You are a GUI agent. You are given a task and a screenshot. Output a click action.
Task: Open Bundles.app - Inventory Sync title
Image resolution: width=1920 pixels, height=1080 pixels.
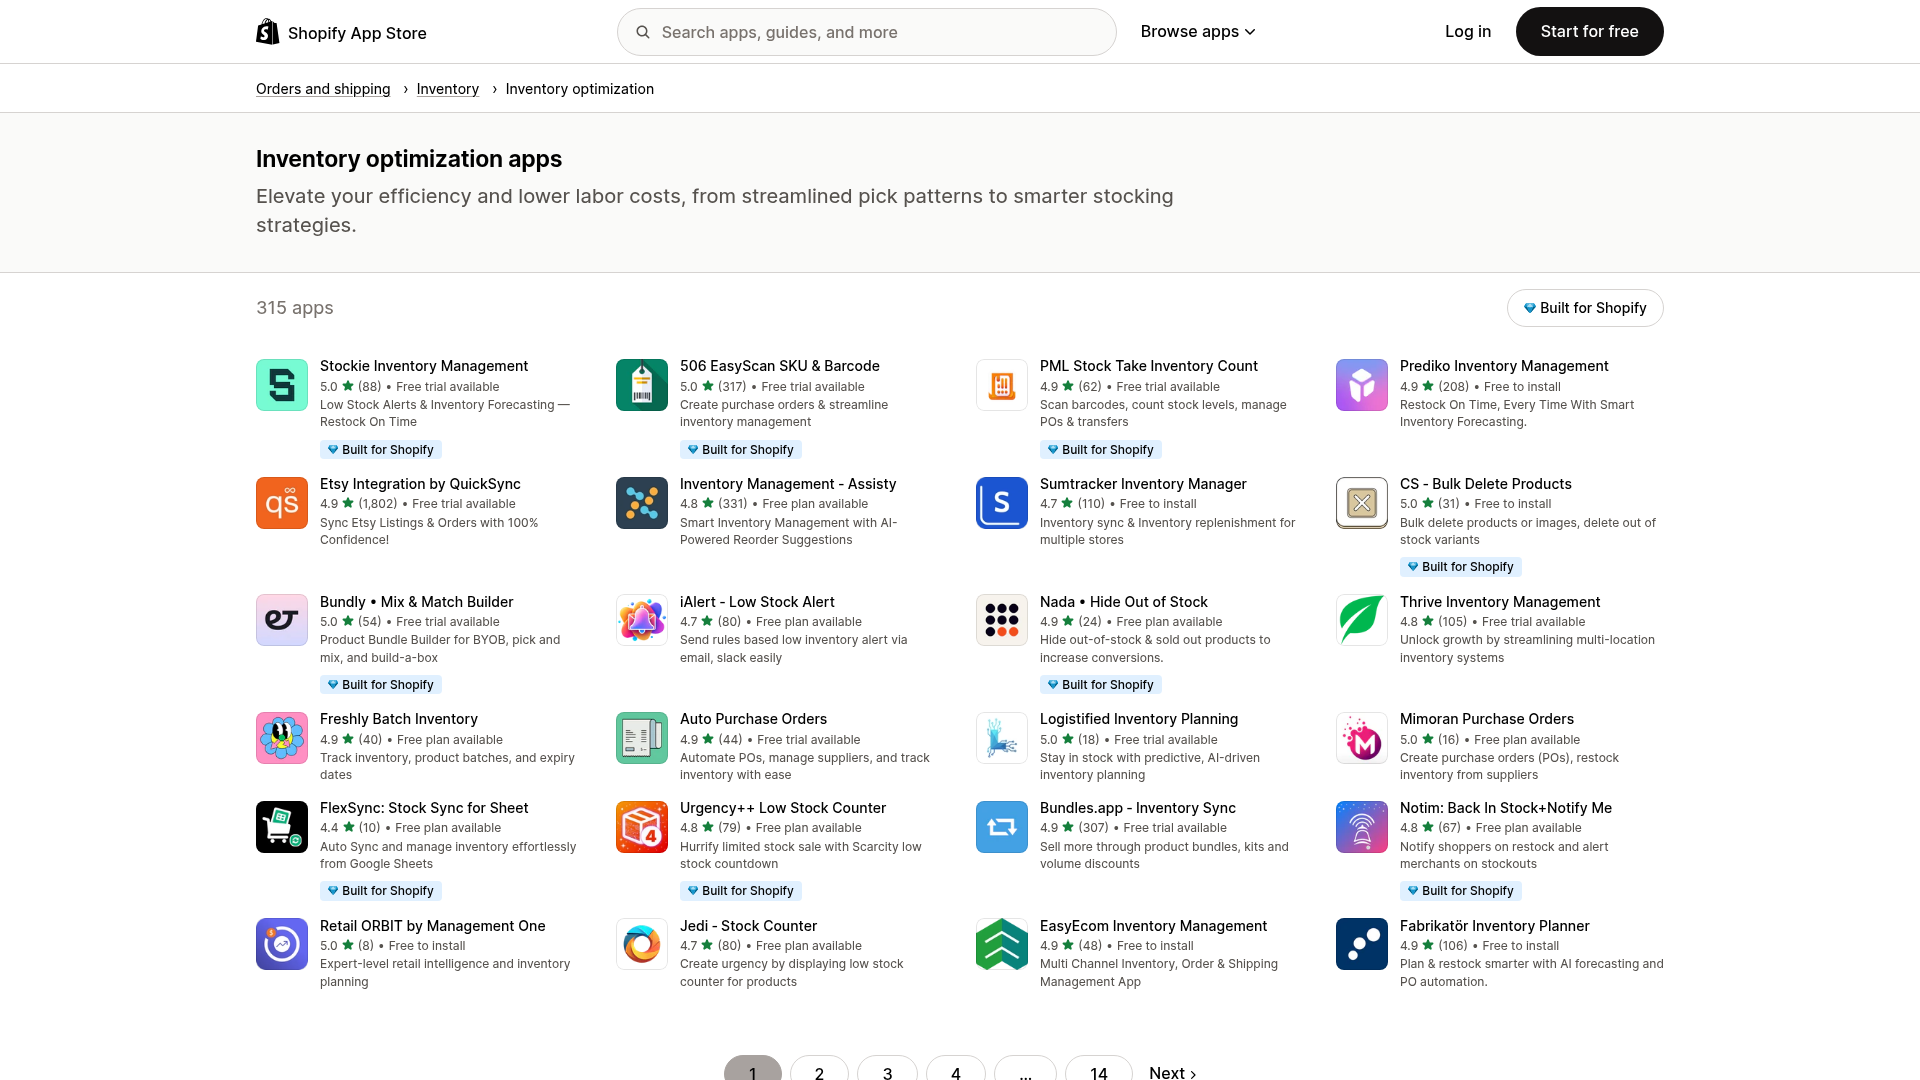point(1138,808)
